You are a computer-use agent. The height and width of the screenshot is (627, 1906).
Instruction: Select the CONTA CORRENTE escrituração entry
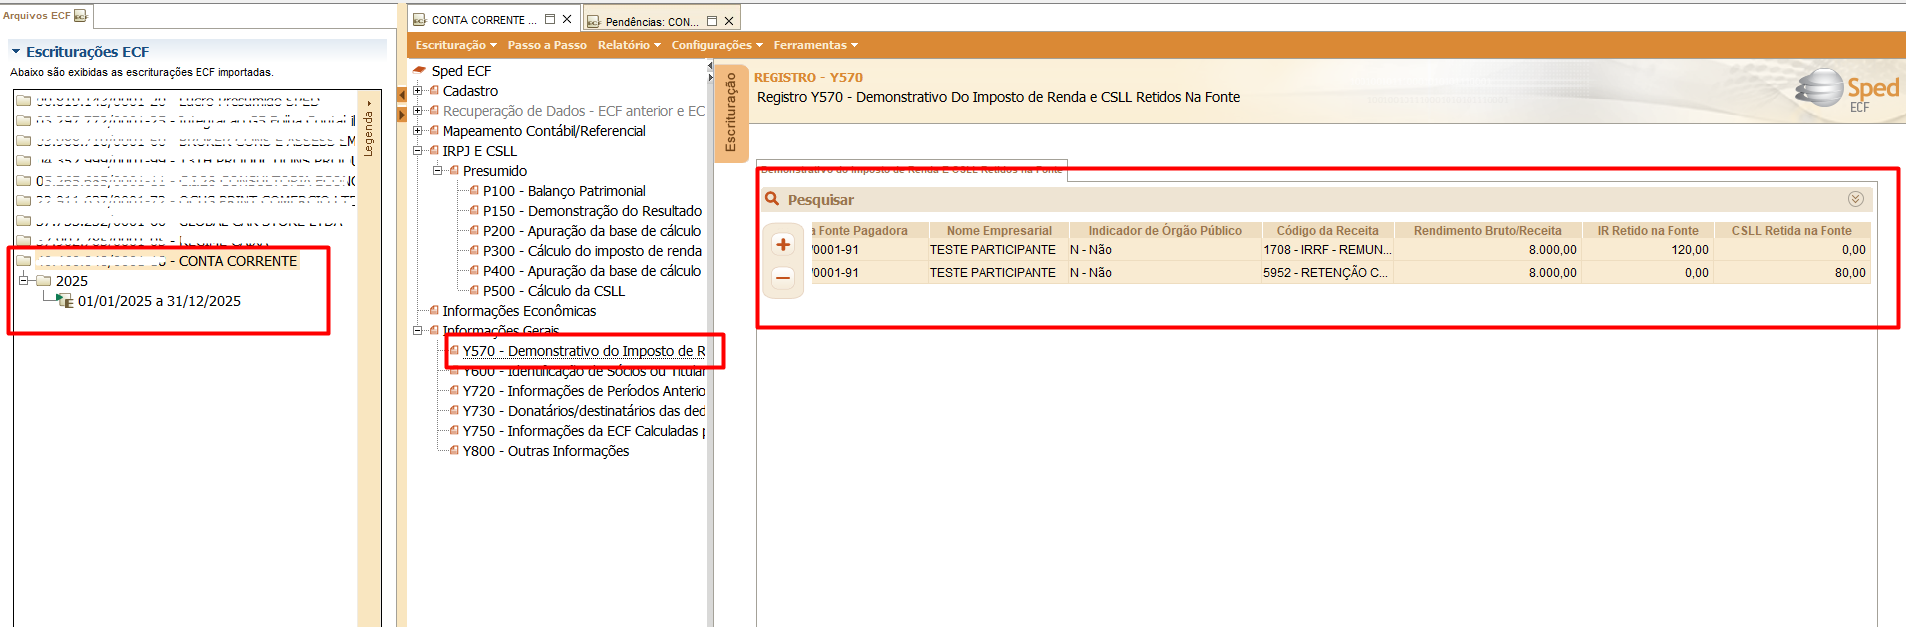click(167, 261)
